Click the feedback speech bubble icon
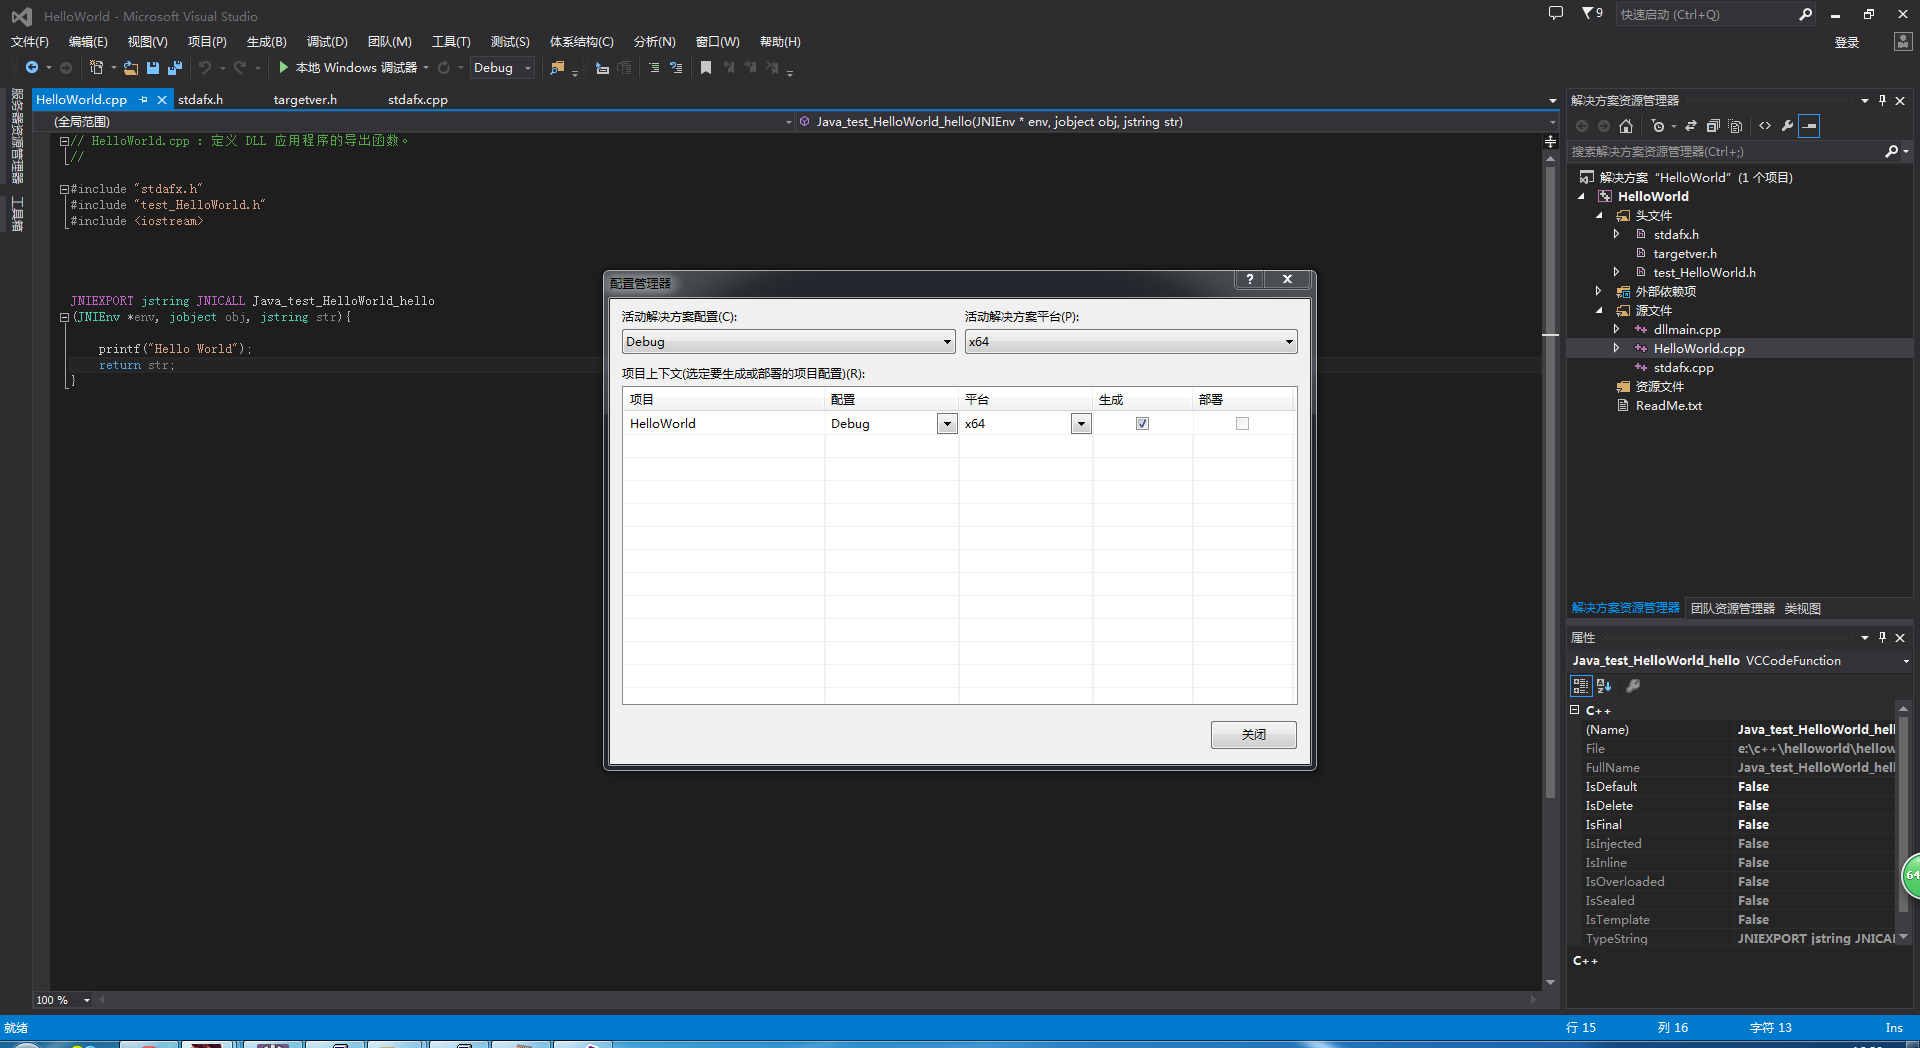Screen dimensions: 1920x1048 click(1556, 14)
